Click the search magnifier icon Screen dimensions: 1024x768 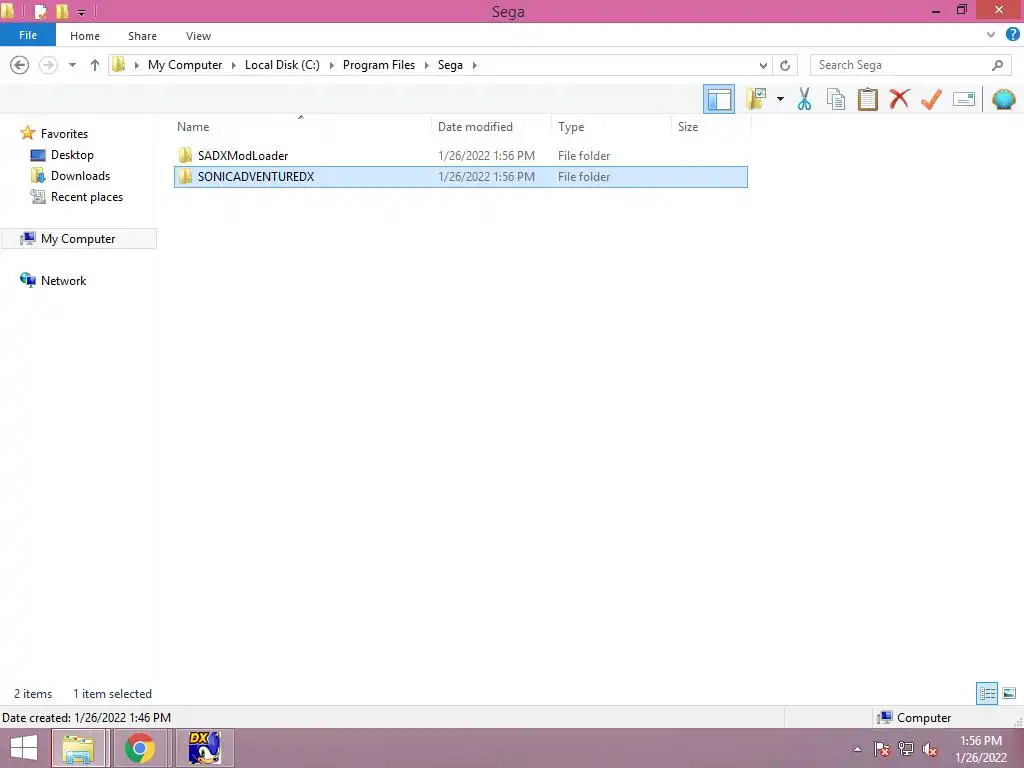click(x=997, y=65)
